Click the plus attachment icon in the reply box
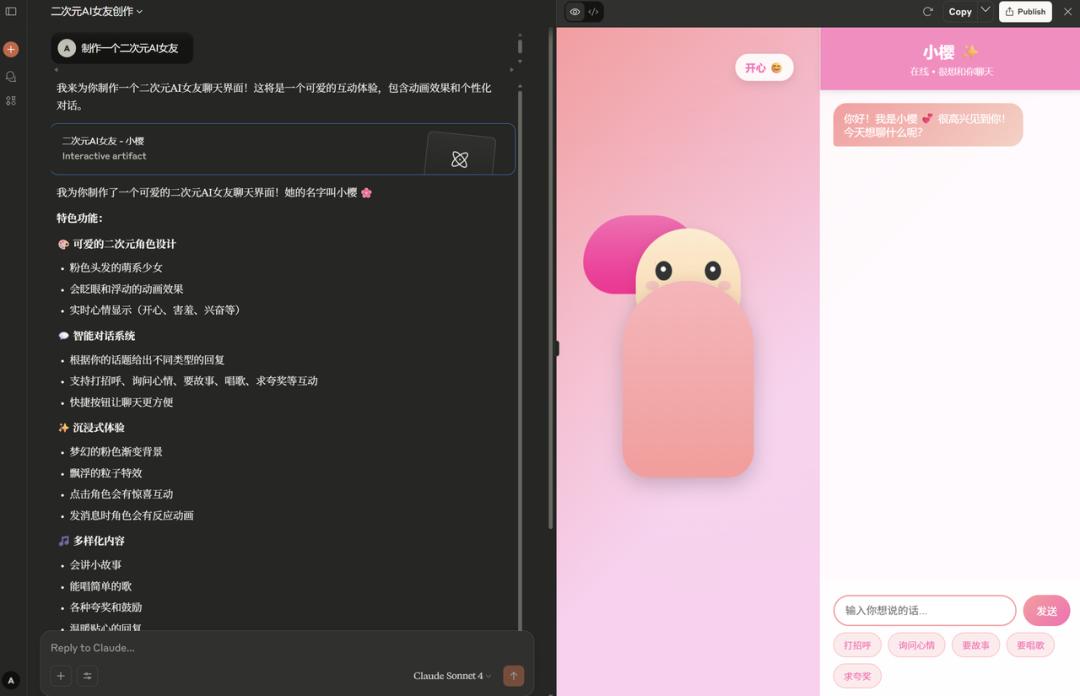The width and height of the screenshot is (1080, 696). point(60,675)
